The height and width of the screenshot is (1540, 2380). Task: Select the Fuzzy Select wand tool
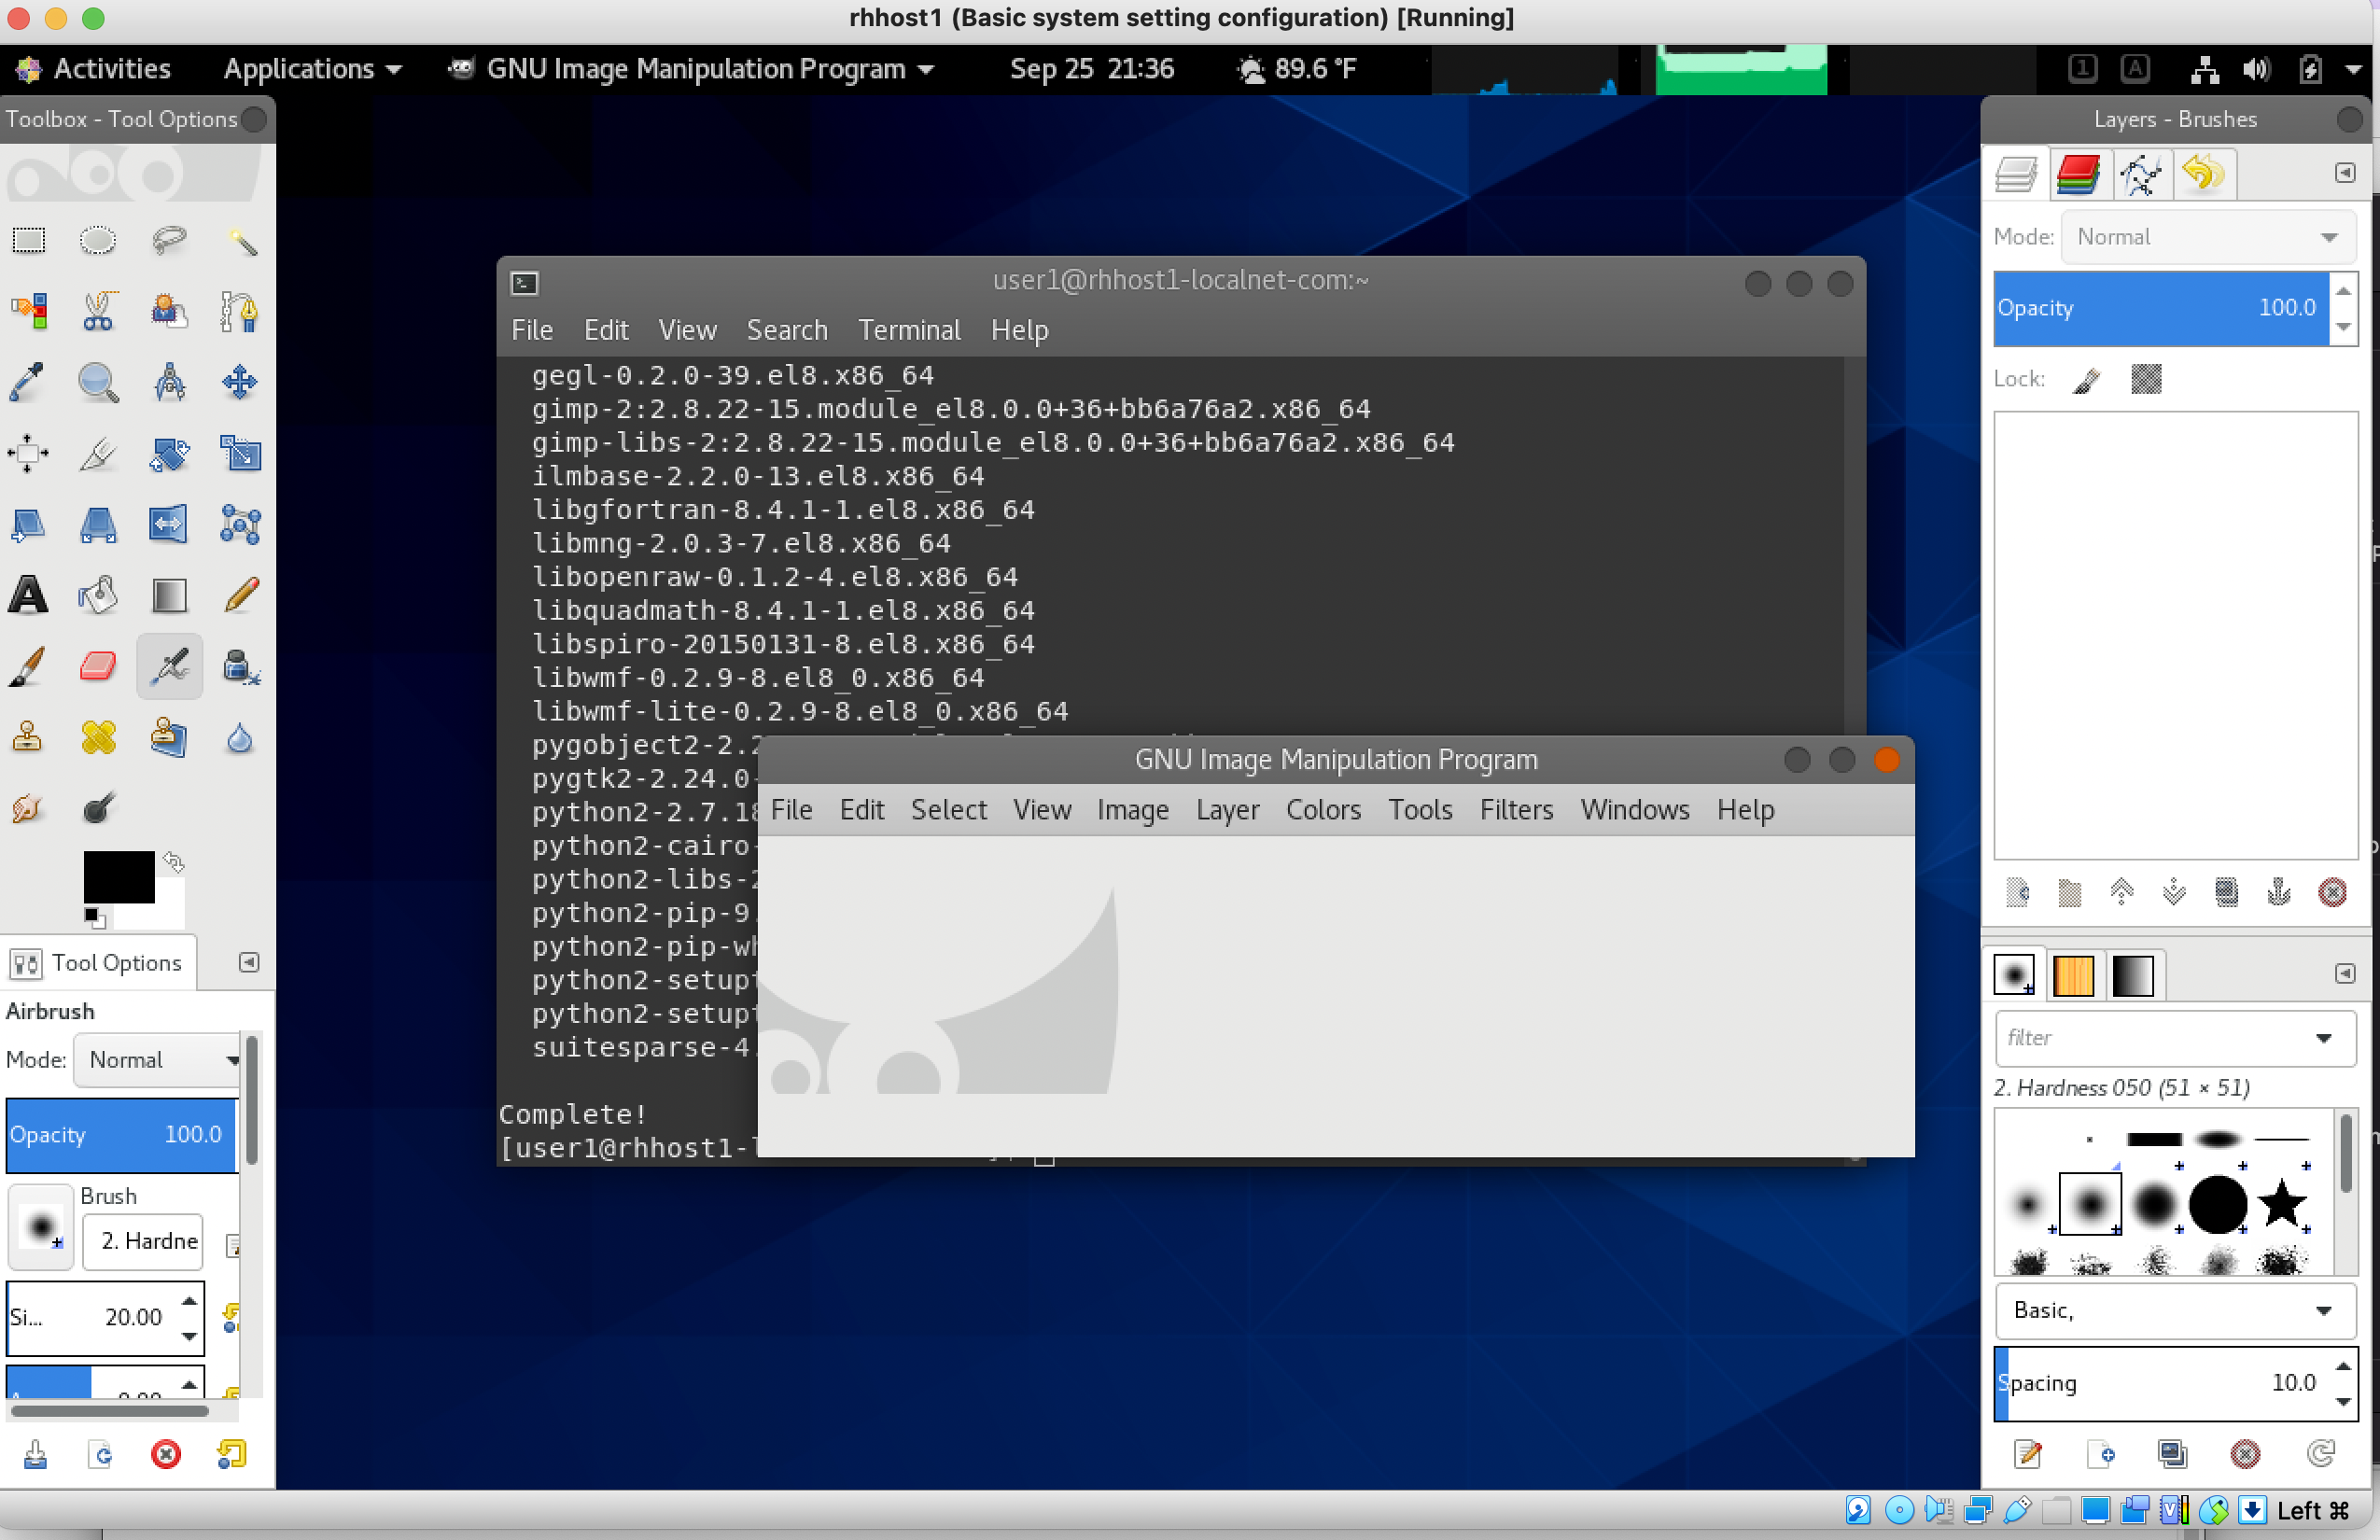240,240
